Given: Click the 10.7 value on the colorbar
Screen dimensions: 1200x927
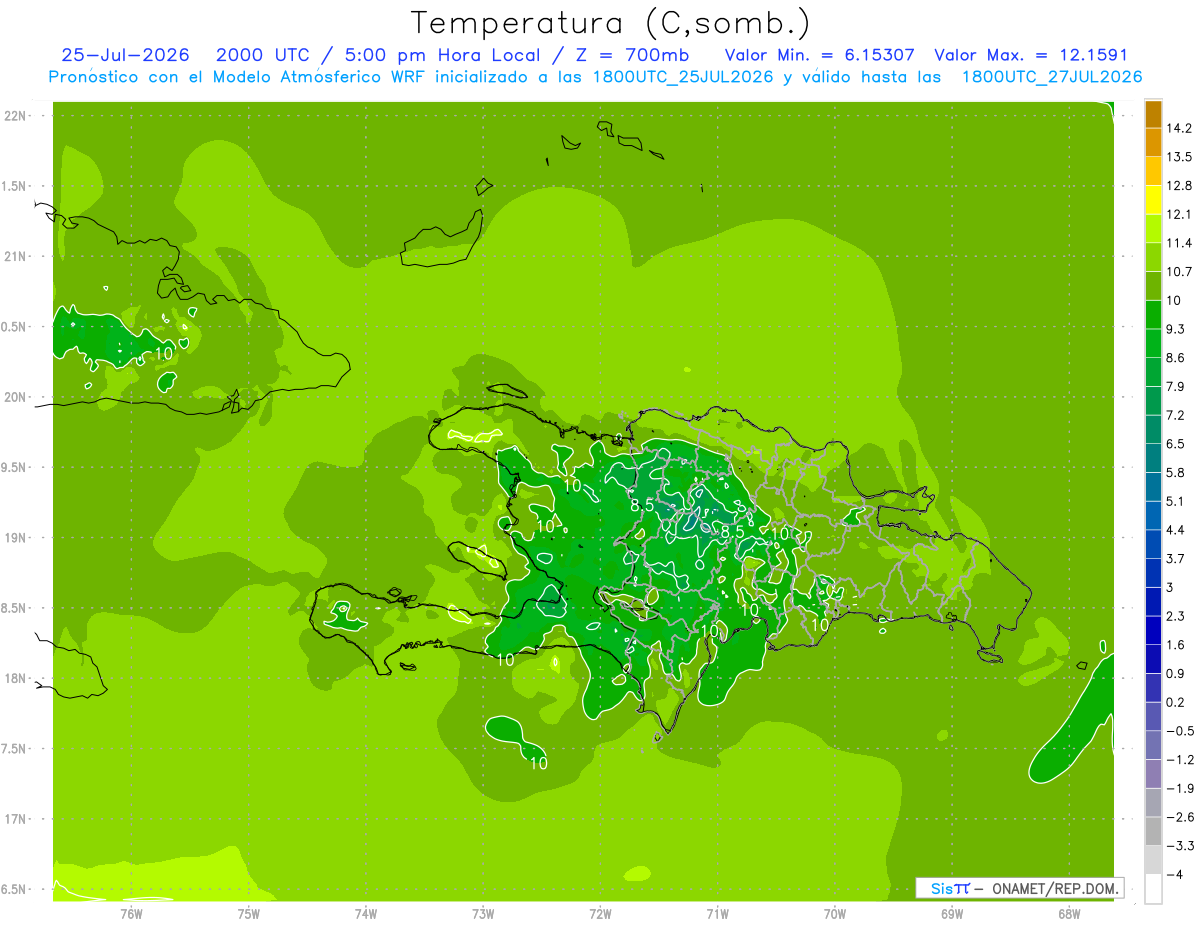Looking at the screenshot, I should (x=1181, y=272).
